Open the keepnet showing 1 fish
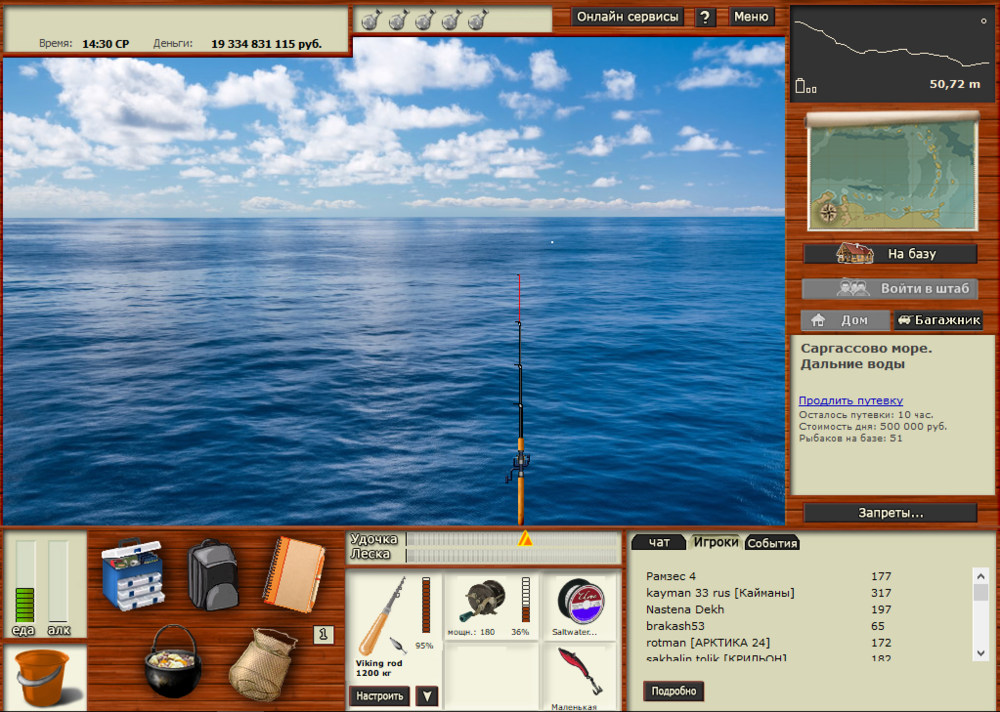Image resolution: width=1000 pixels, height=712 pixels. [263, 668]
